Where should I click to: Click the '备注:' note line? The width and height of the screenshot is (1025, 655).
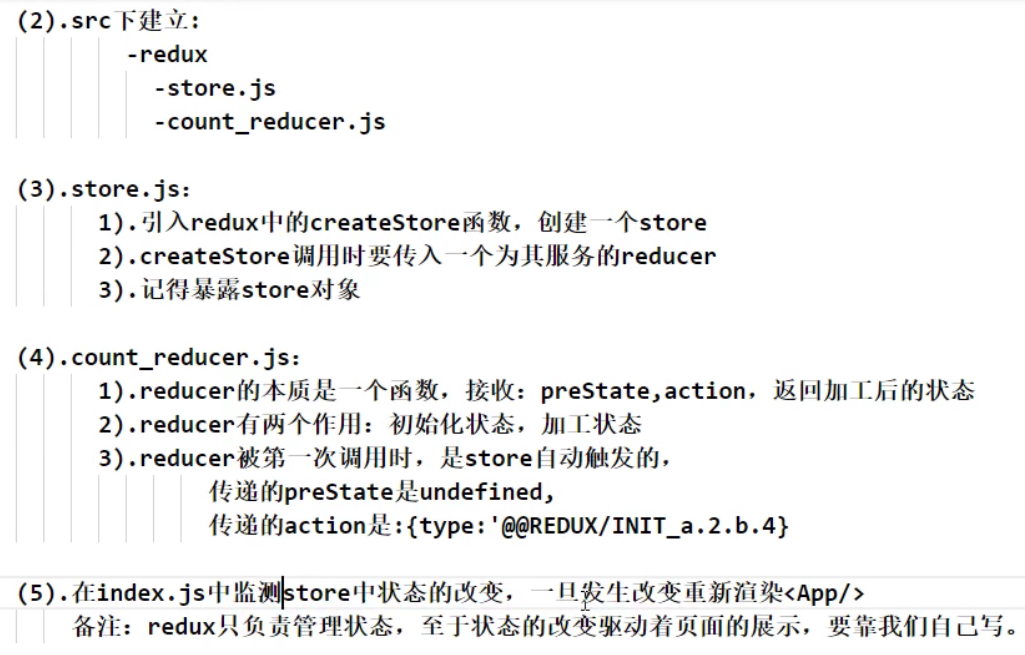point(544,627)
